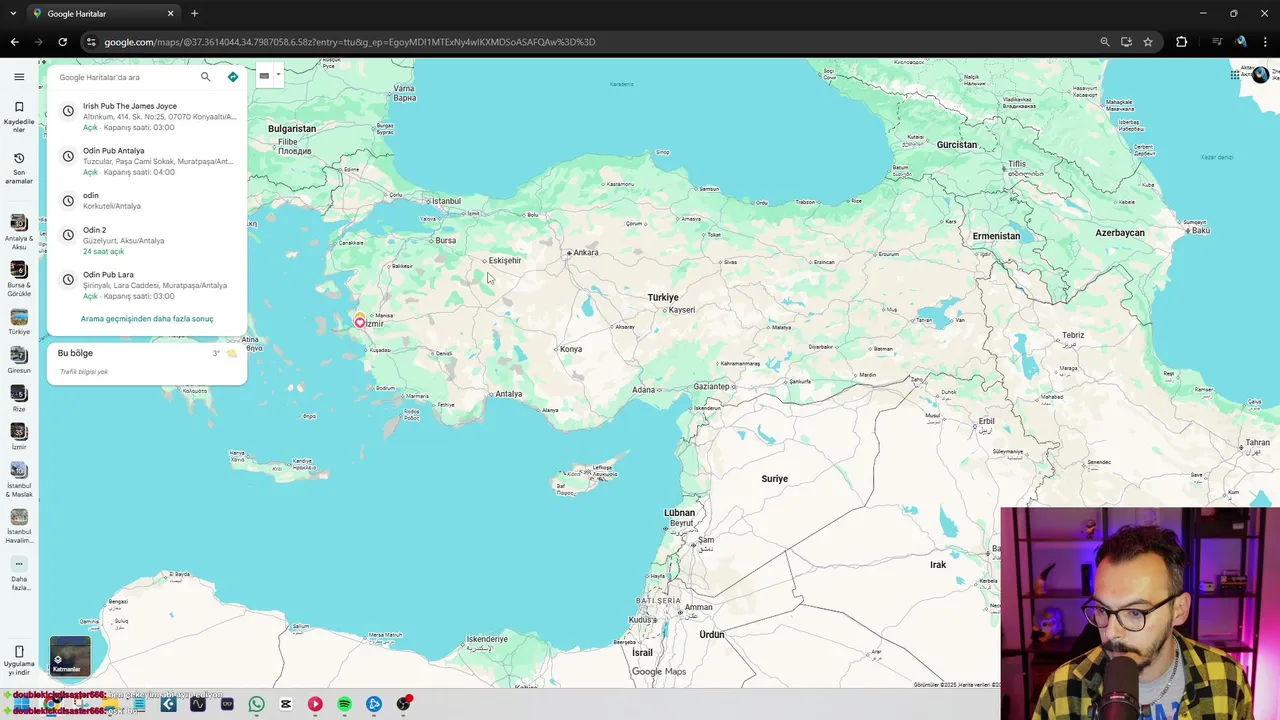Open the media control icon in Chrome toolbar
This screenshot has width=1280, height=720.
coord(1217,42)
